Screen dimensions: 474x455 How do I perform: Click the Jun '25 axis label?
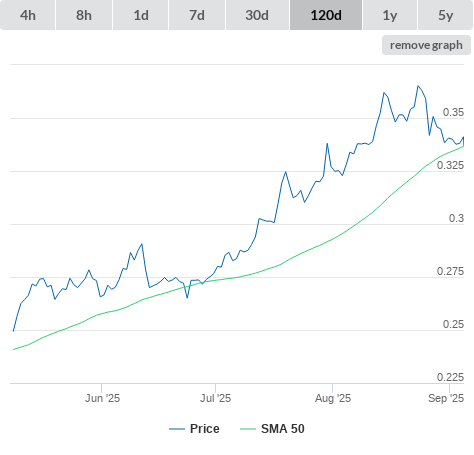coord(102,398)
